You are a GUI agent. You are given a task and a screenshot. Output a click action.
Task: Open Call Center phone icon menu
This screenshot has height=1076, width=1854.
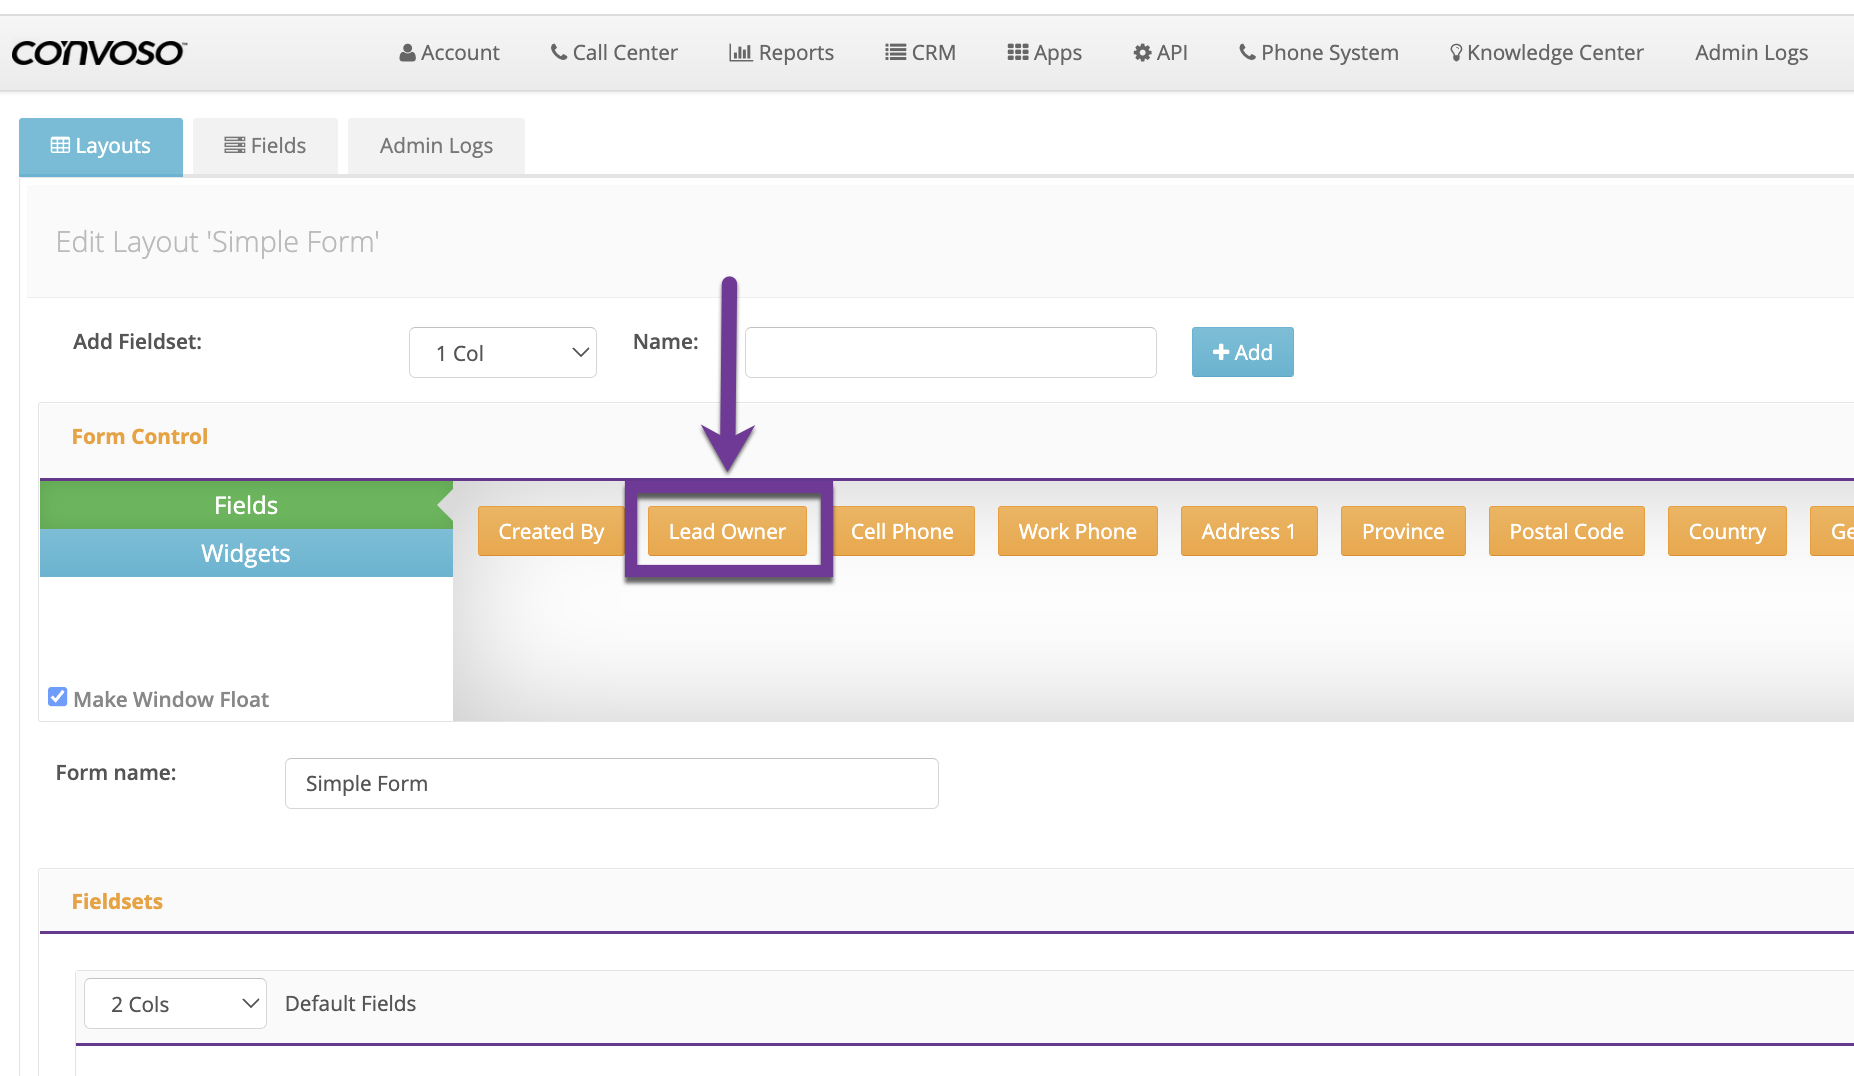click(614, 52)
